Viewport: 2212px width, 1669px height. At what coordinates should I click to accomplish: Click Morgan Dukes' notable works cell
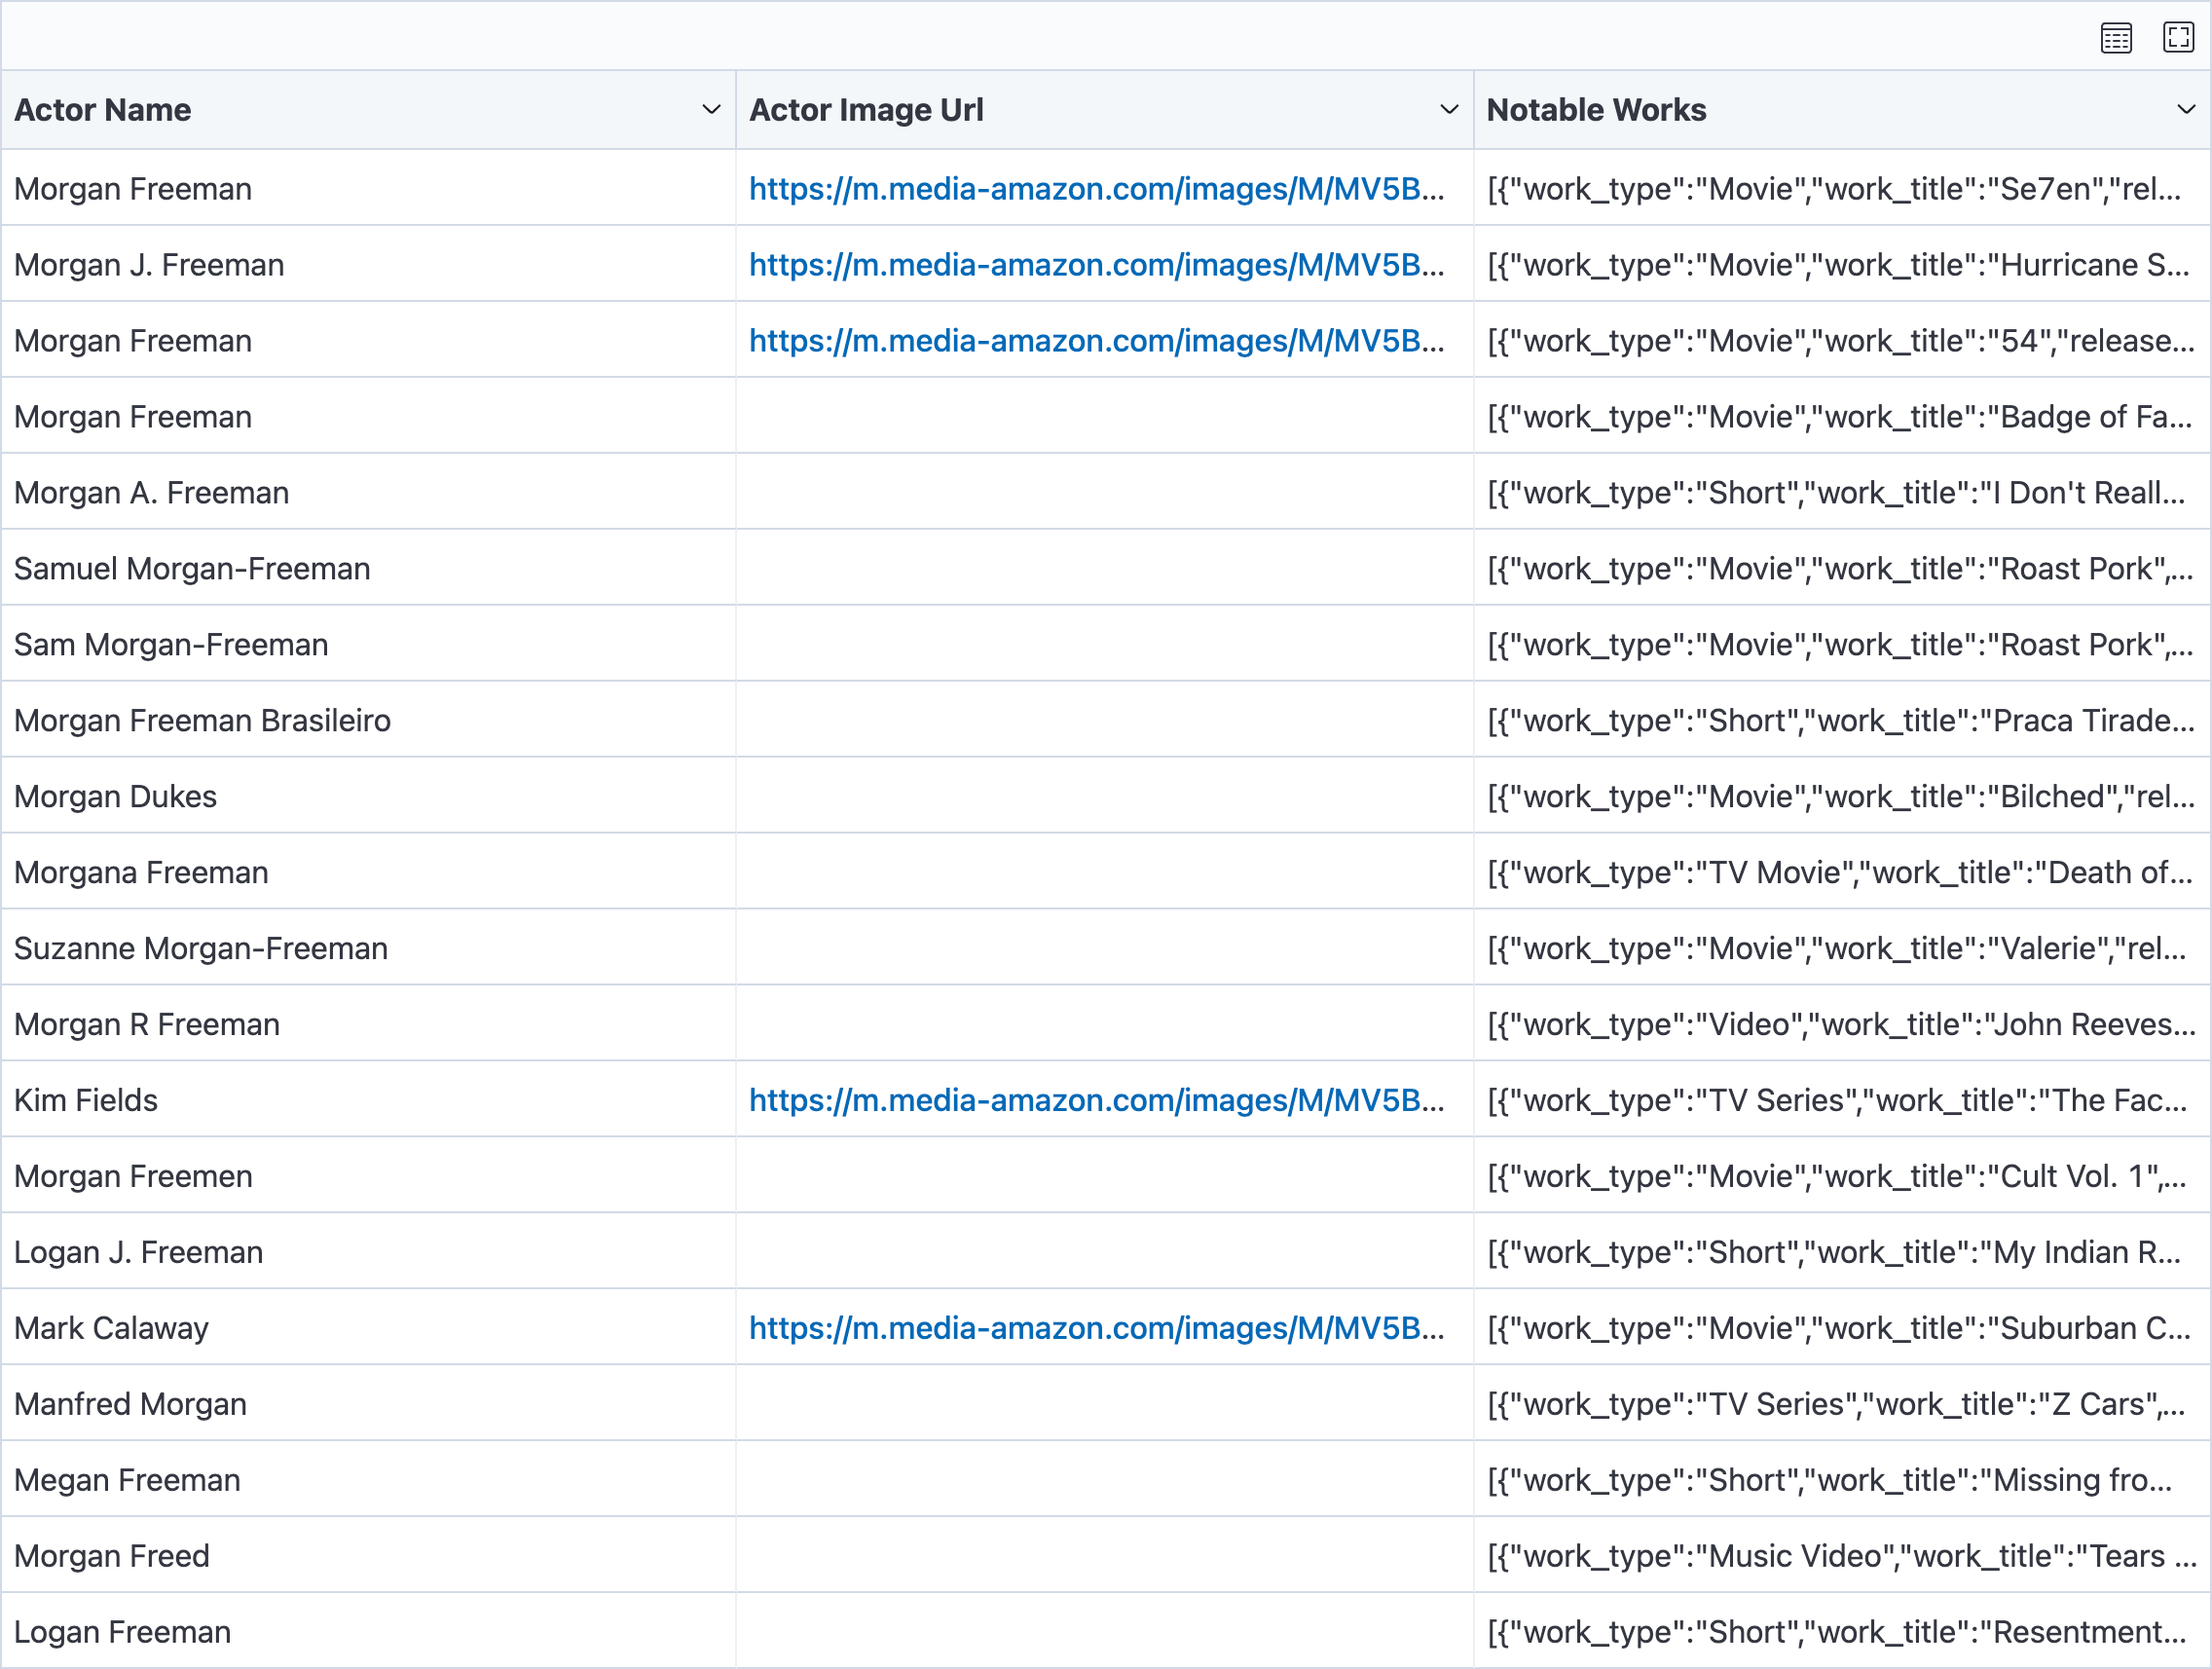tap(1840, 797)
